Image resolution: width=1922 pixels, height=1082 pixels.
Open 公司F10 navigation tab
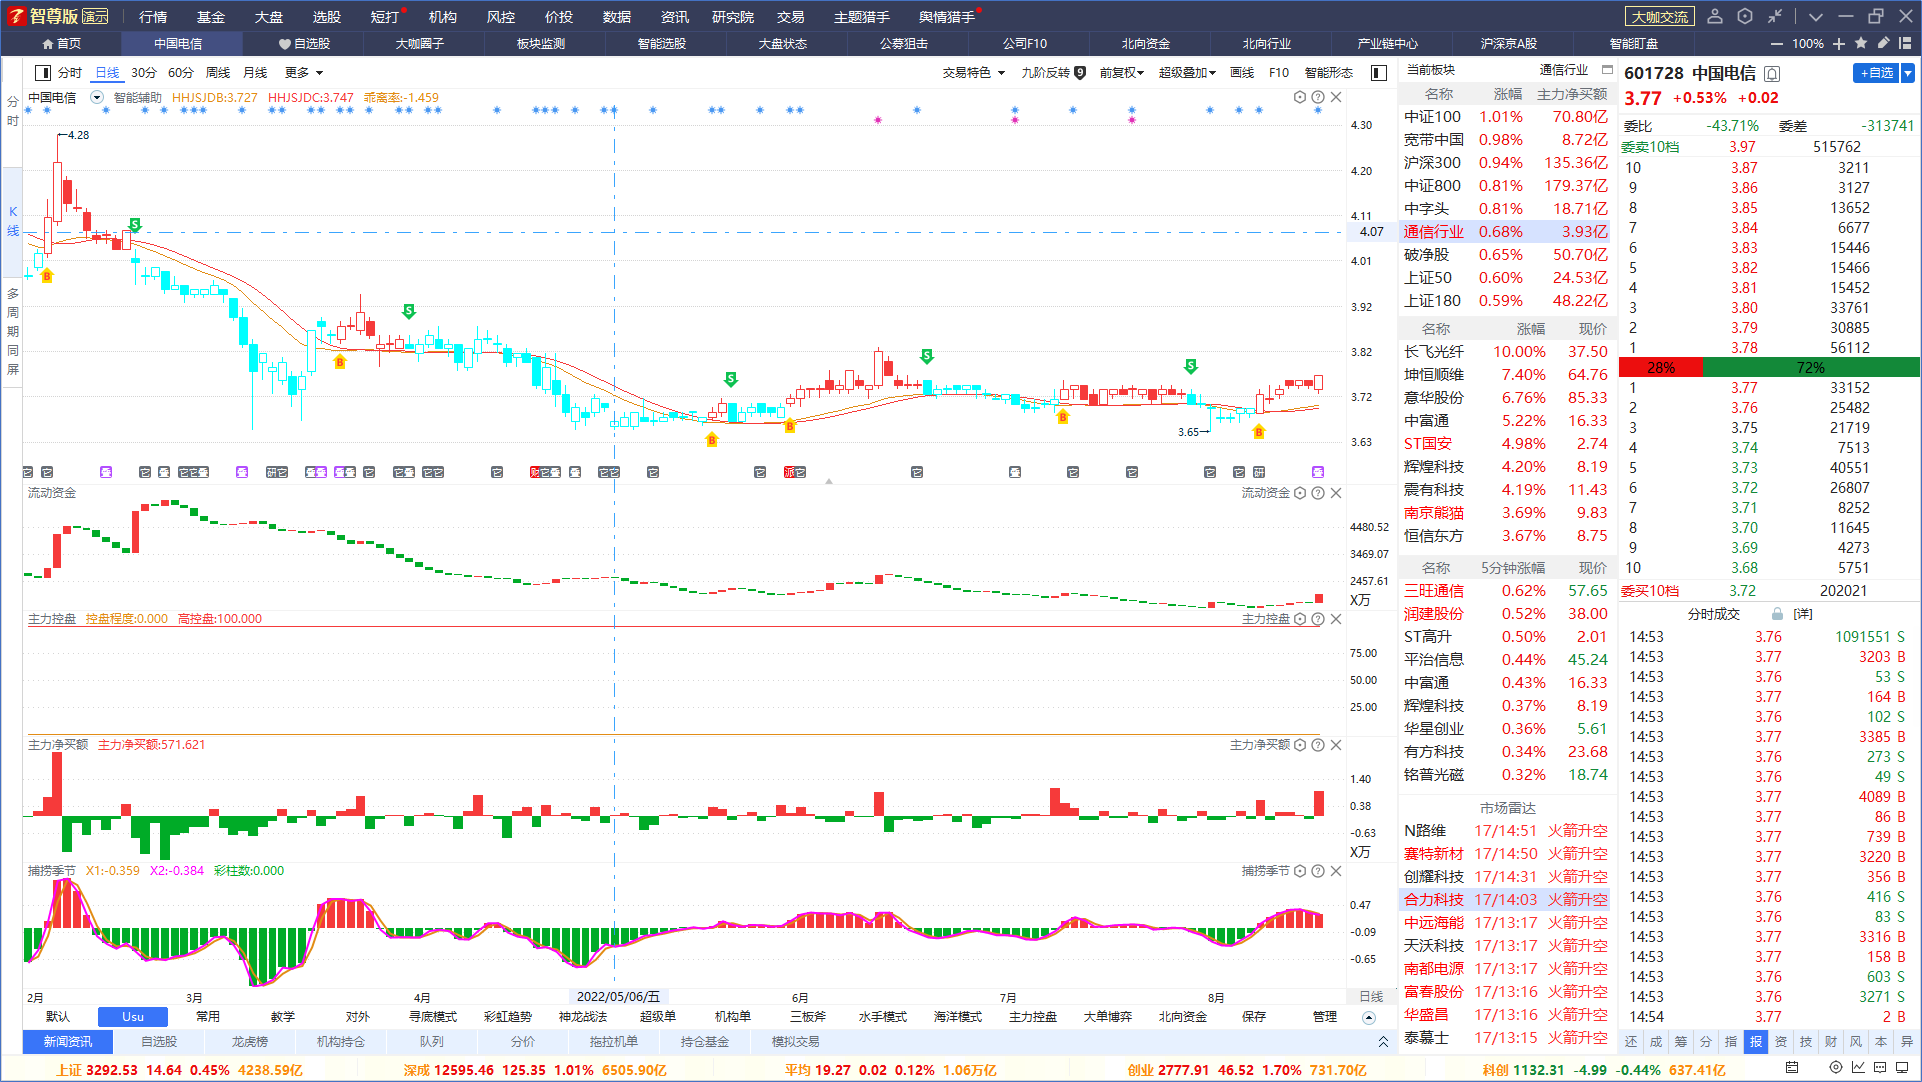(x=1025, y=44)
